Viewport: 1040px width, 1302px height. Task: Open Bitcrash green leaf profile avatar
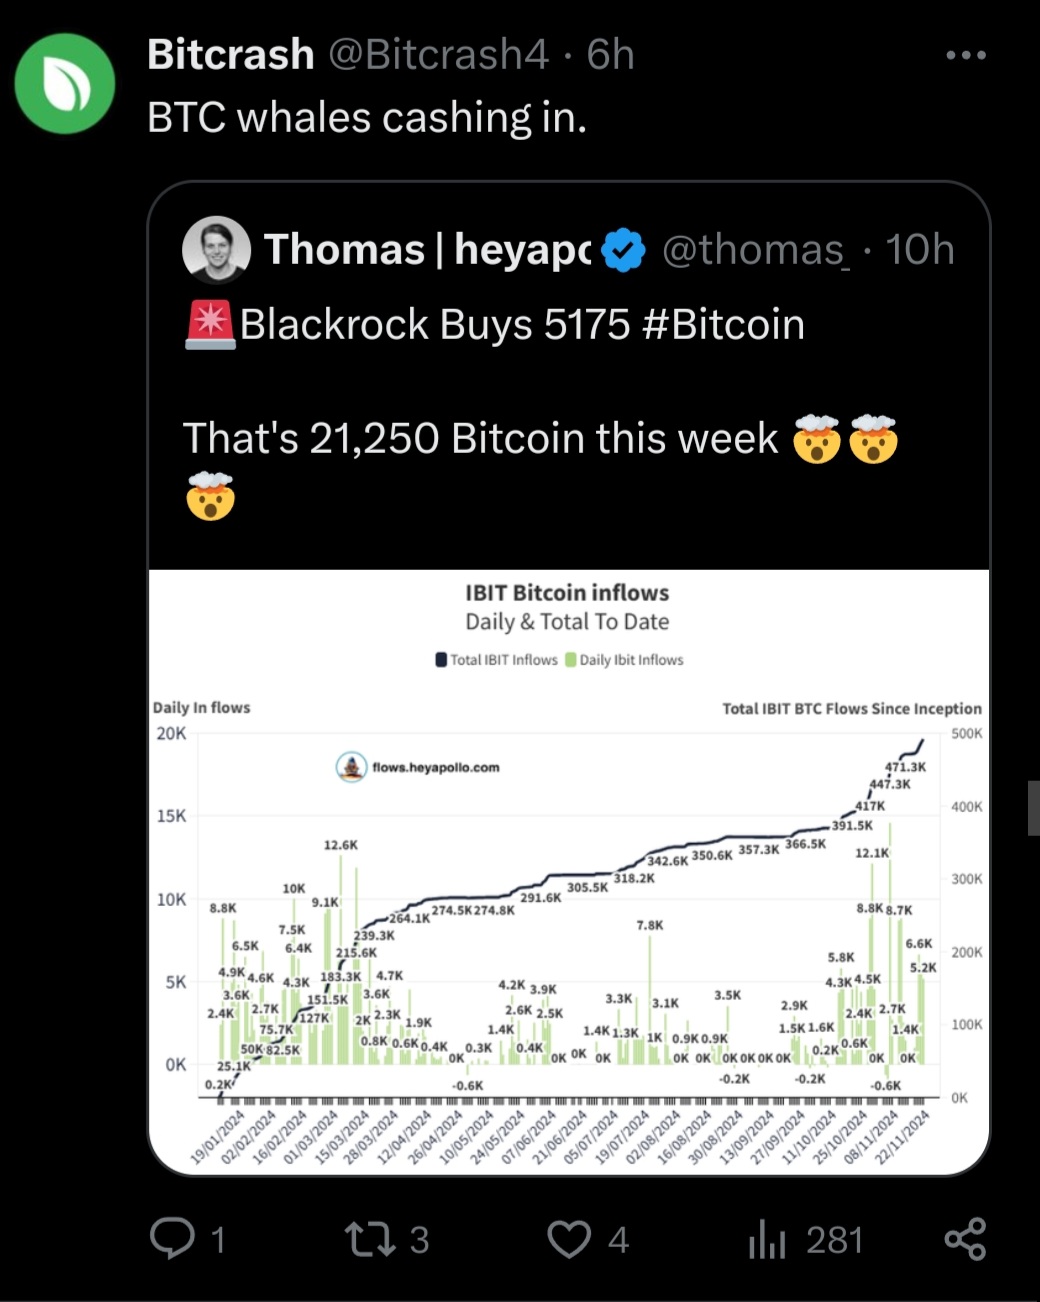point(65,84)
